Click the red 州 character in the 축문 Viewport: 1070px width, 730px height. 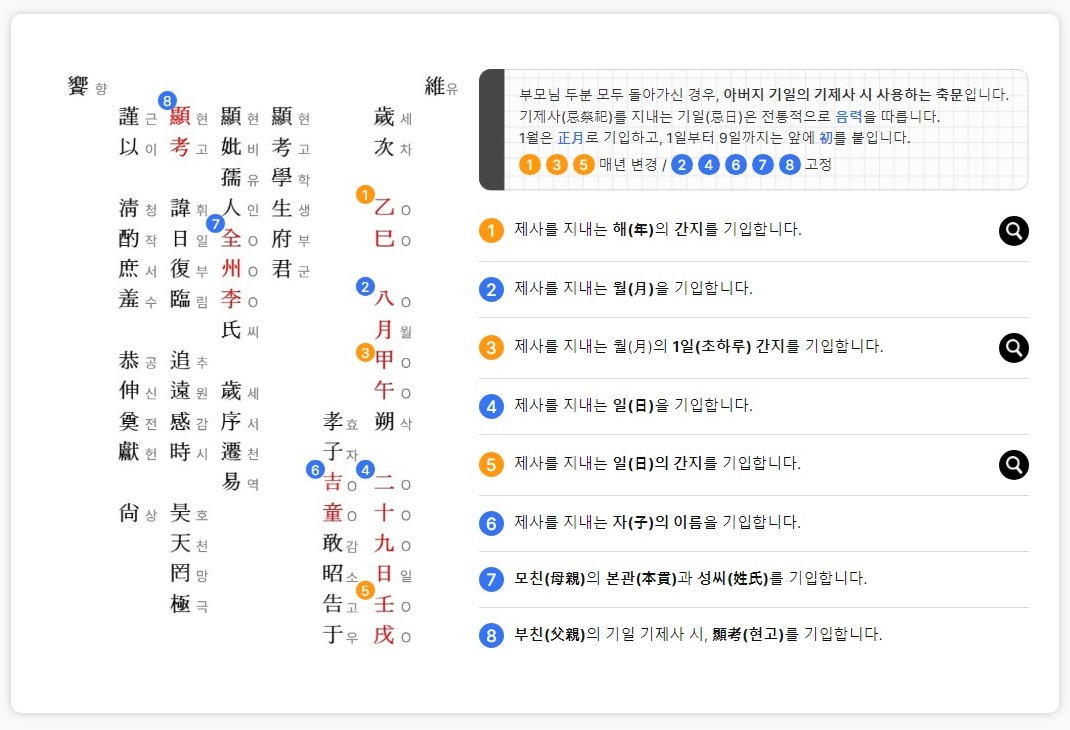click(x=231, y=269)
